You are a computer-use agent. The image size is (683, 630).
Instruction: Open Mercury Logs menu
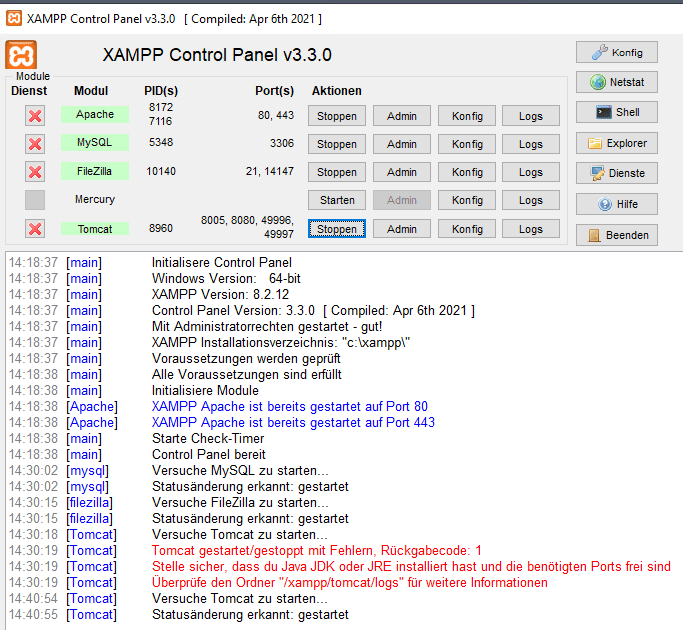point(531,200)
